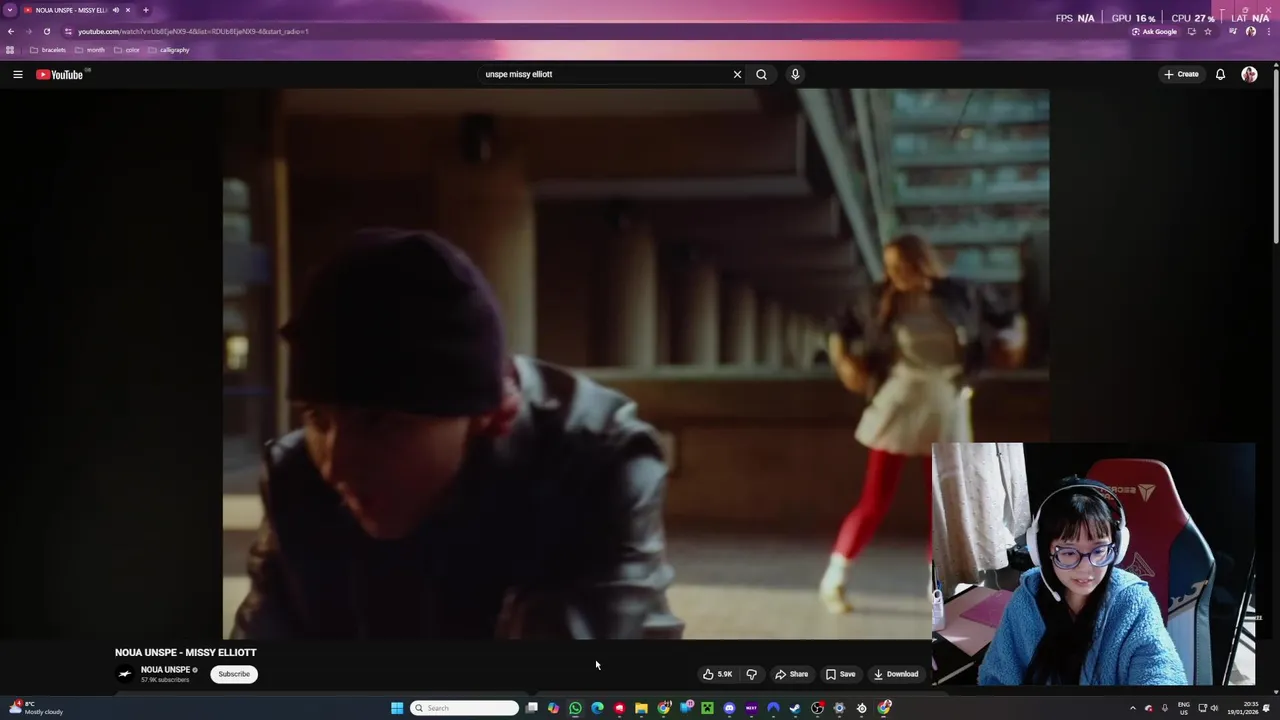Open the bookmarks apps grid icon
This screenshot has width=1280, height=720.
tap(10, 50)
